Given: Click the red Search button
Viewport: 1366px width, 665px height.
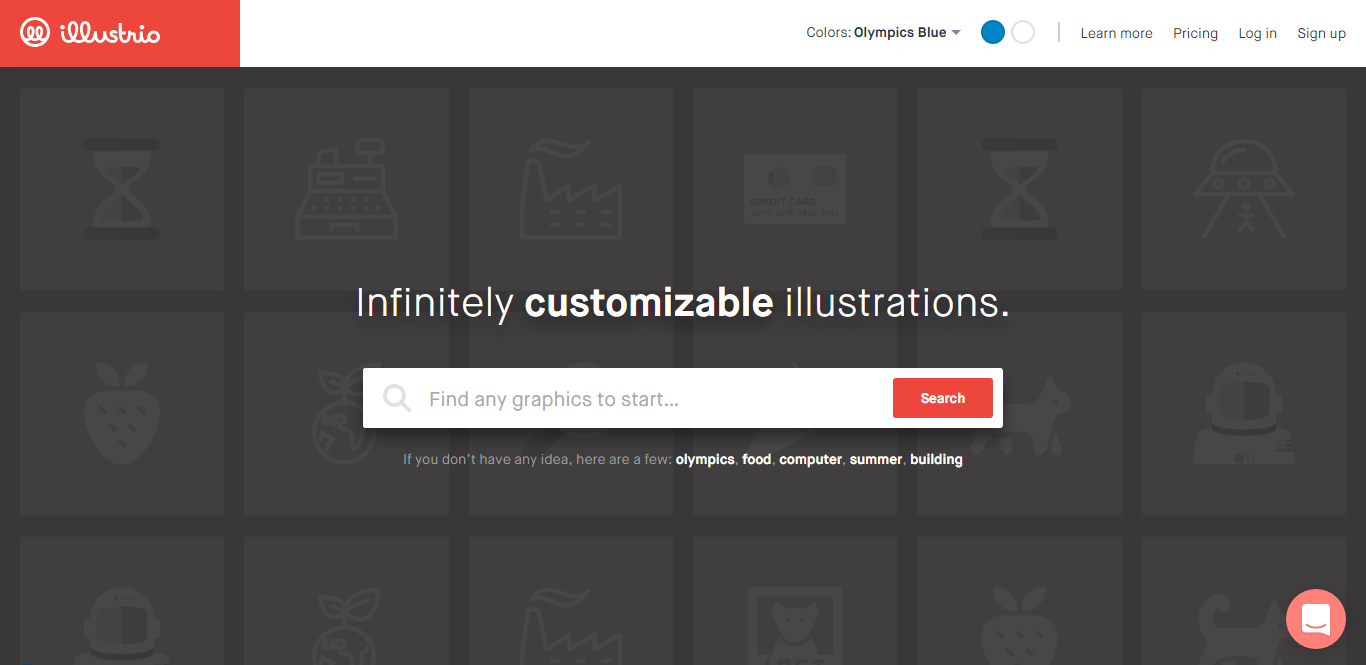Looking at the screenshot, I should click(942, 398).
